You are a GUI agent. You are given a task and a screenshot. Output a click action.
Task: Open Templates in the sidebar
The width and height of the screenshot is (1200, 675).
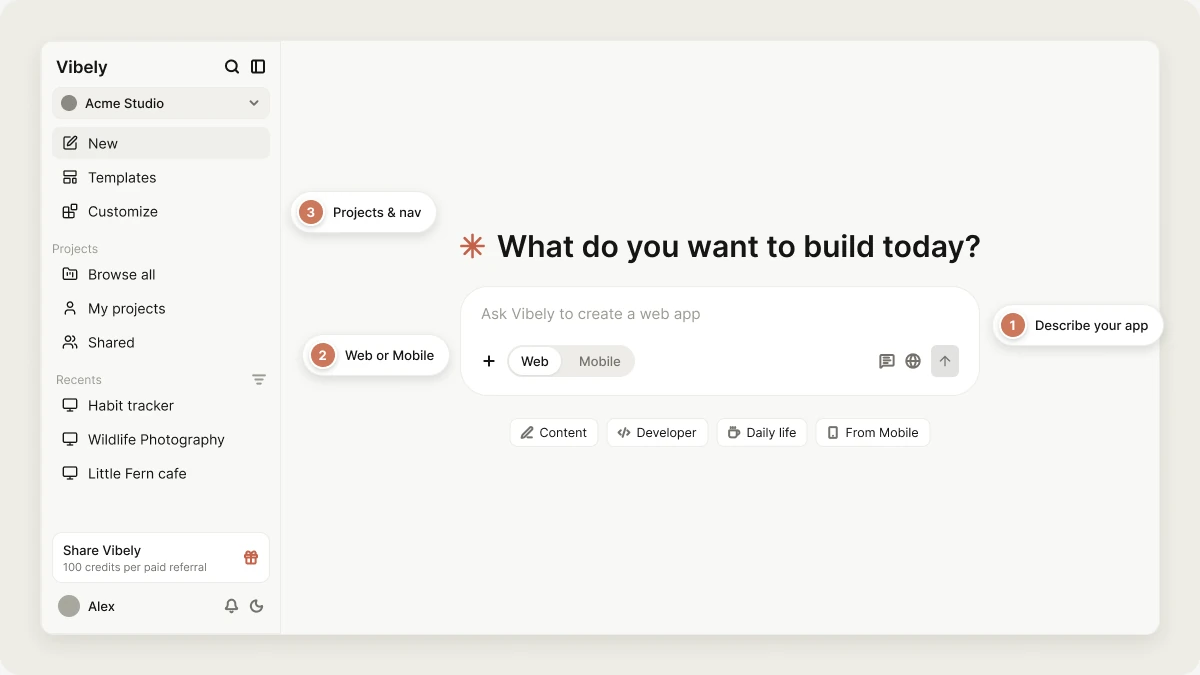click(161, 177)
